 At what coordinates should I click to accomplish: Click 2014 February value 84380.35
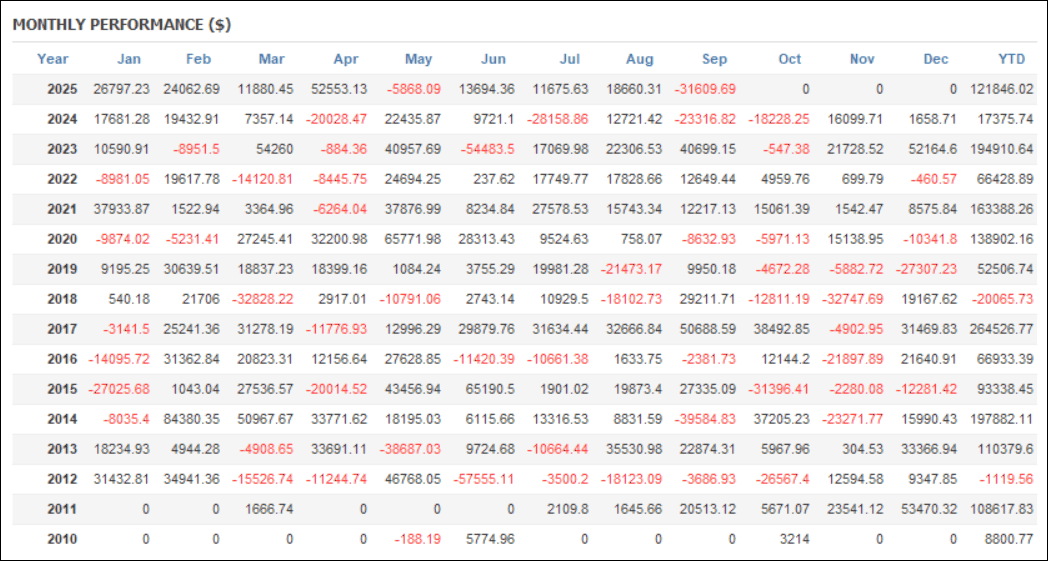(191, 419)
